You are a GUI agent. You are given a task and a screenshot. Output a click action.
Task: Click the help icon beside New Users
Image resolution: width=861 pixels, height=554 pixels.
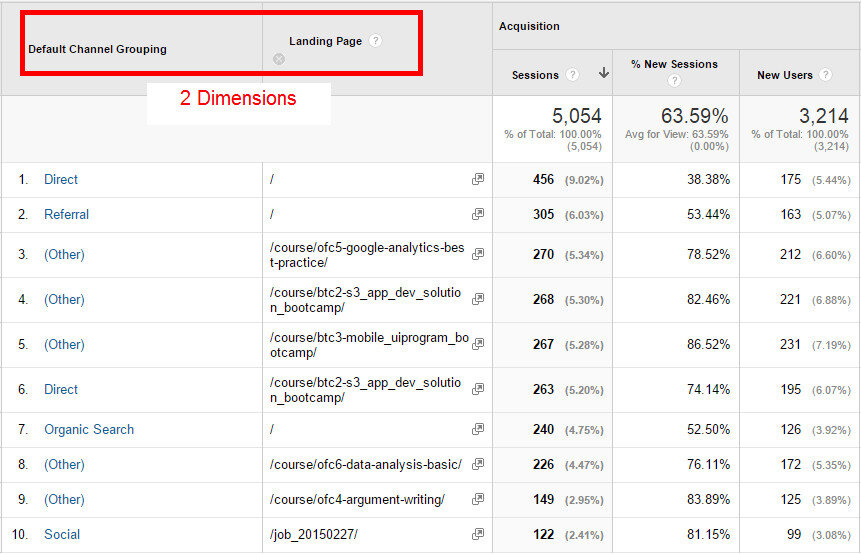coord(824,75)
